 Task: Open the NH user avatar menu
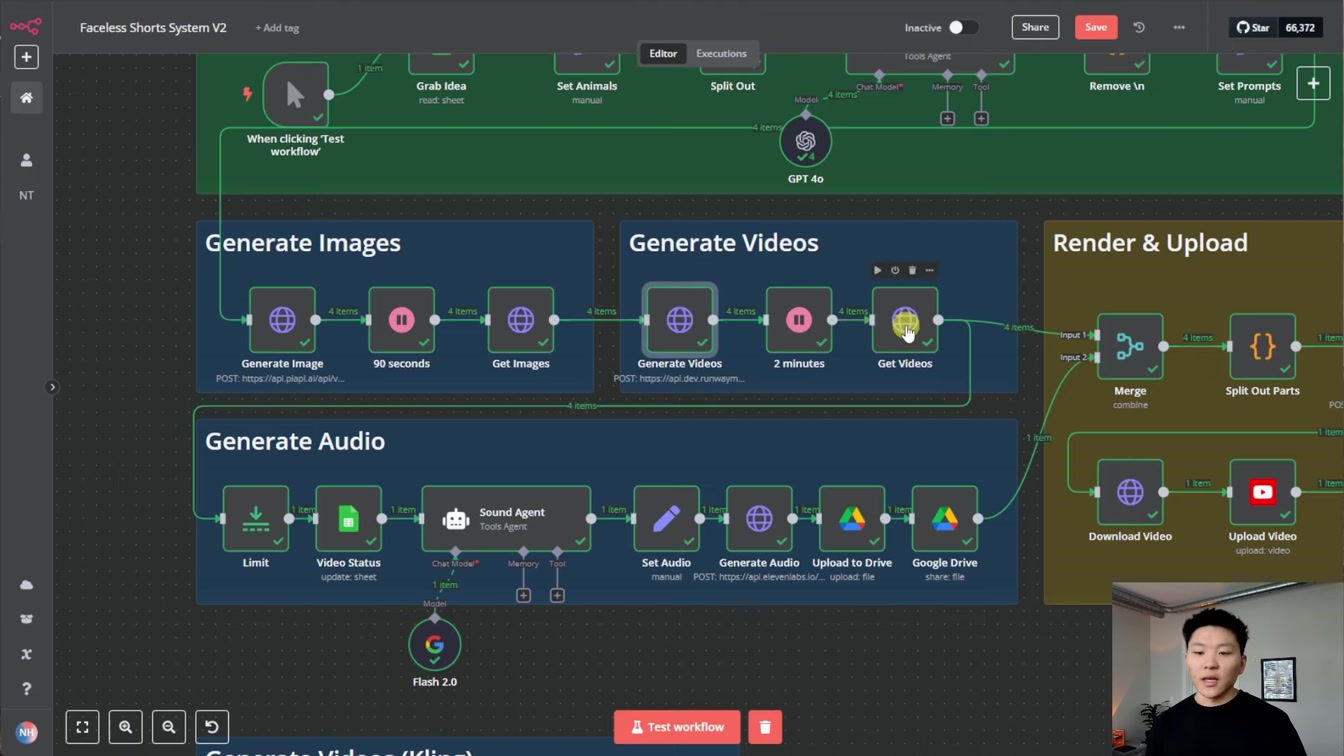(x=26, y=733)
